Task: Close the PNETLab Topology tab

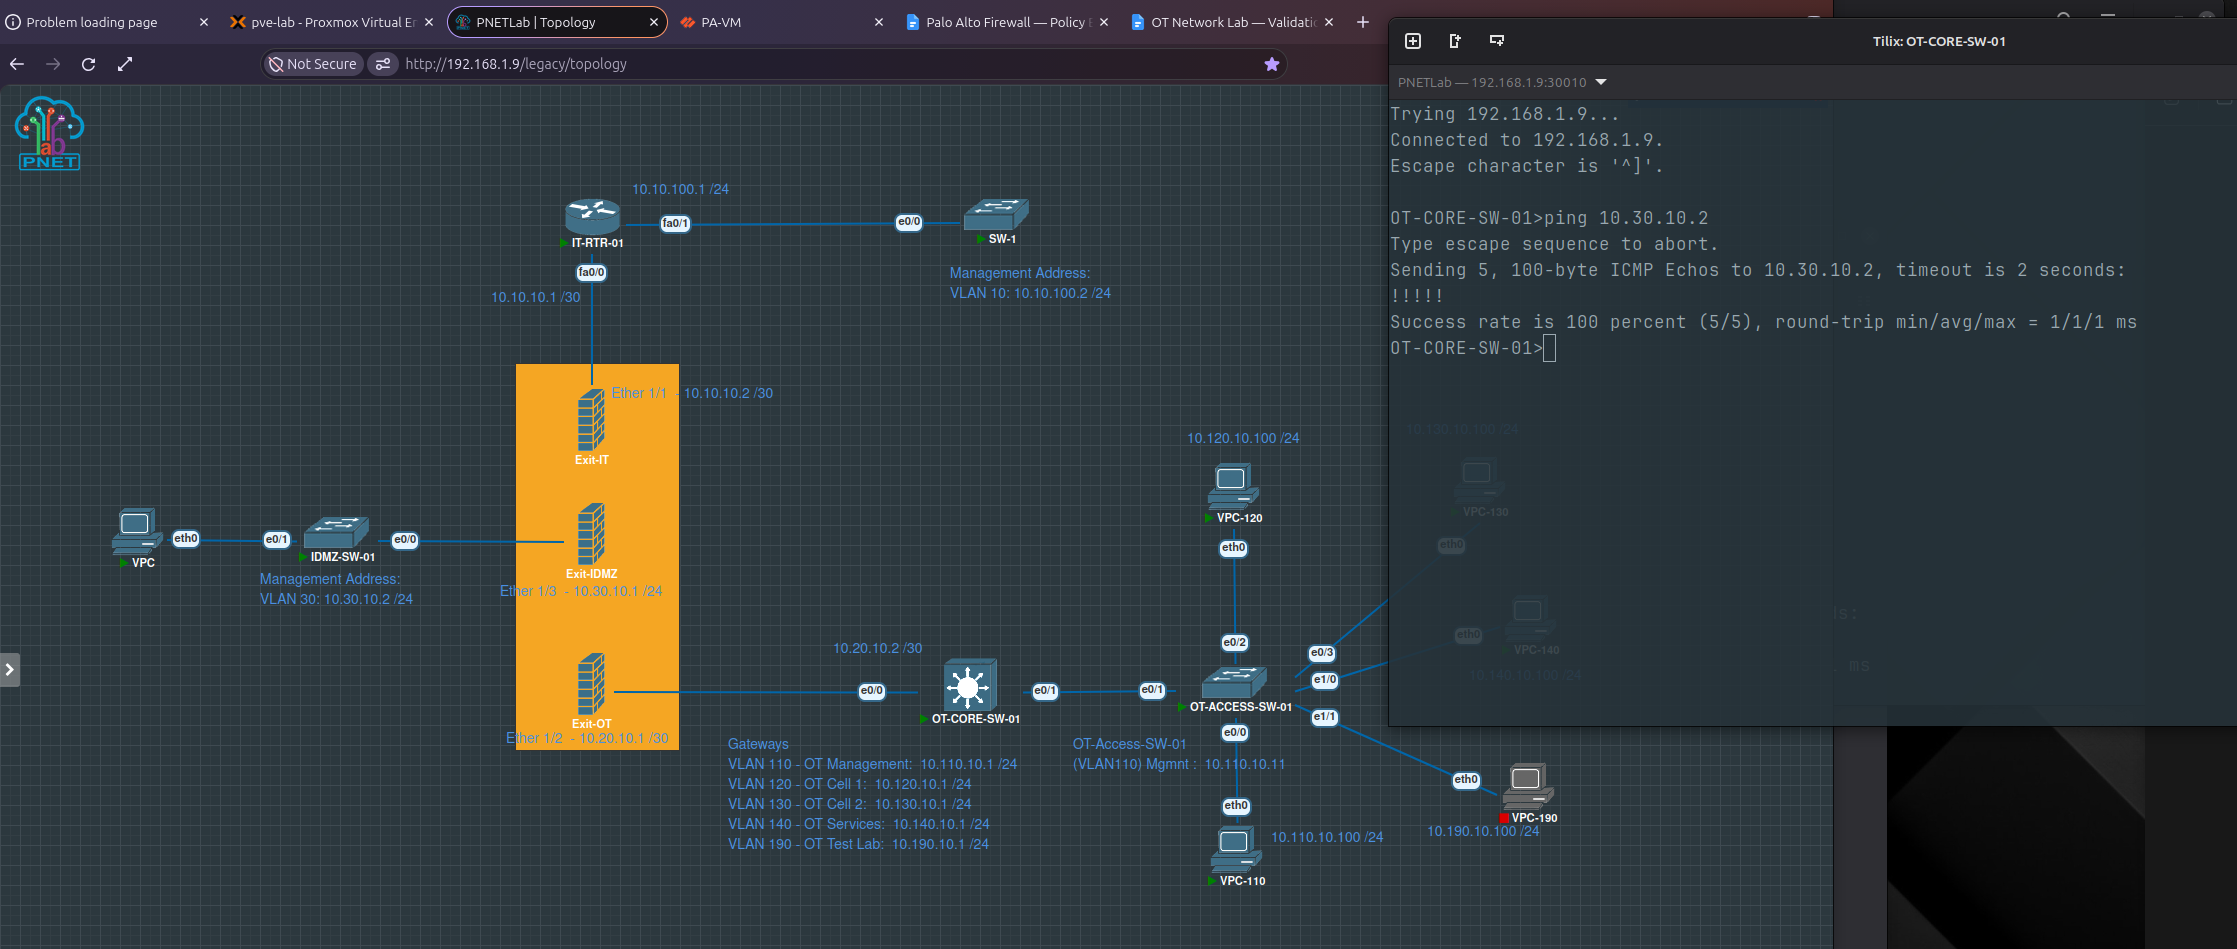Action: [654, 22]
